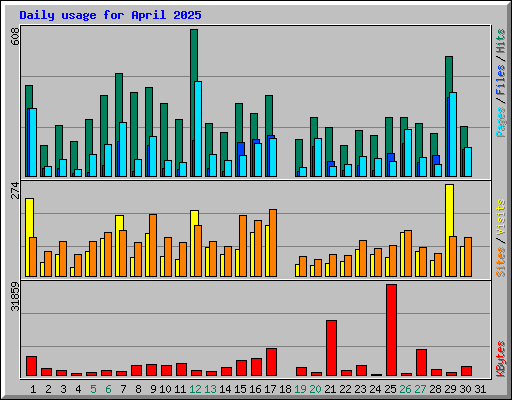
Task: Select the red KBytes bar for day 27
Action: pyautogui.click(x=421, y=363)
